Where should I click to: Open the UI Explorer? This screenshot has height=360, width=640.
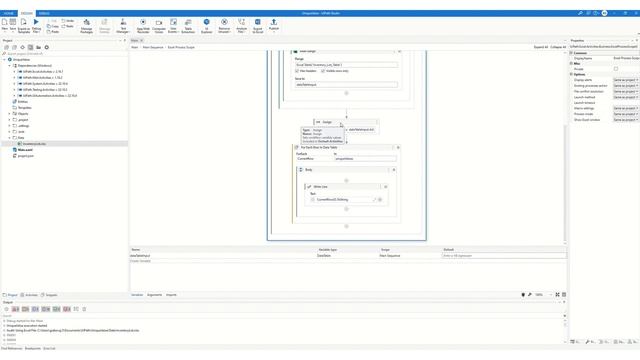pyautogui.click(x=207, y=26)
